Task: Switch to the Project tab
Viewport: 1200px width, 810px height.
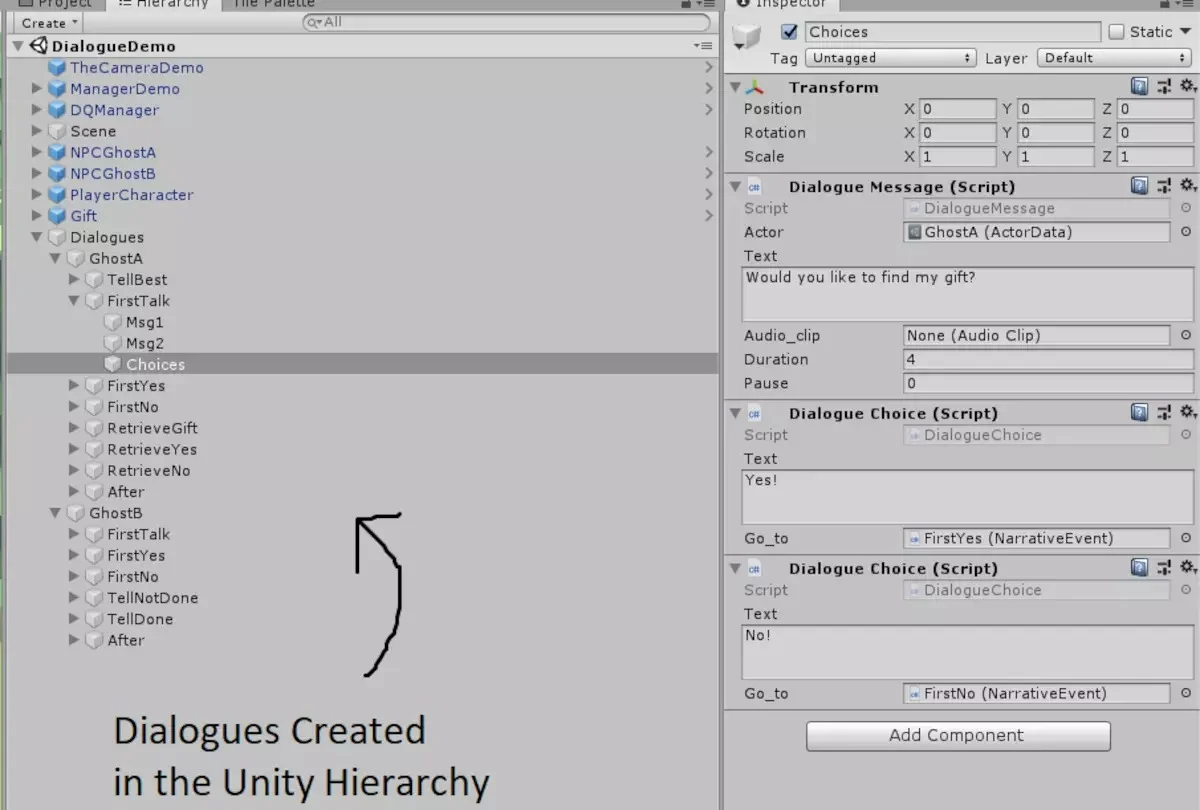Action: click(x=56, y=4)
